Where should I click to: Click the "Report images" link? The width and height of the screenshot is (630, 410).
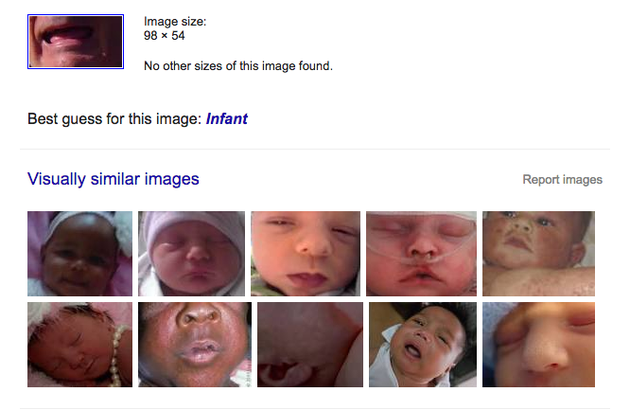tap(562, 180)
